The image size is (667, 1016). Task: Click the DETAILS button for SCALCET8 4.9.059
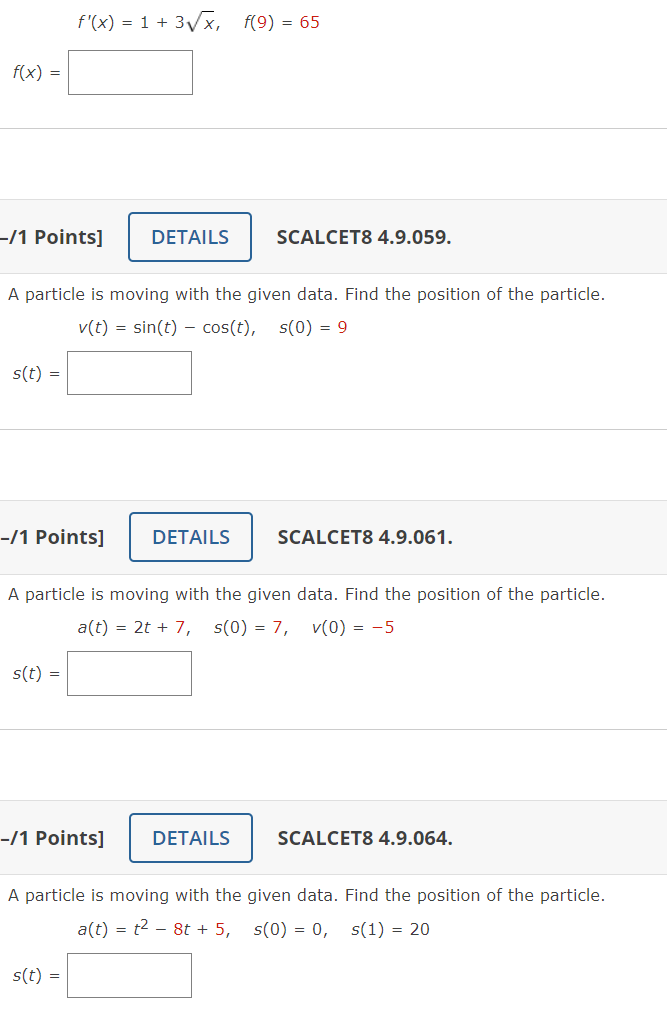pos(189,237)
